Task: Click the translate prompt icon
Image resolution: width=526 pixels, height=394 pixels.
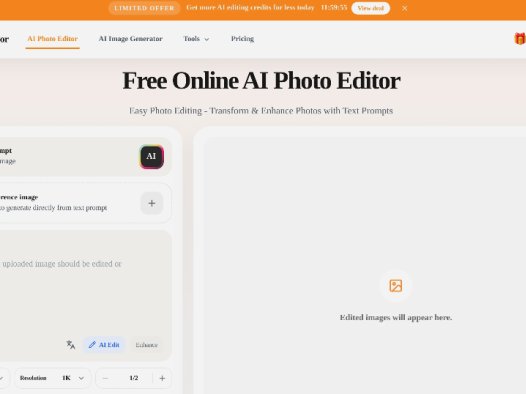Action: pos(71,345)
